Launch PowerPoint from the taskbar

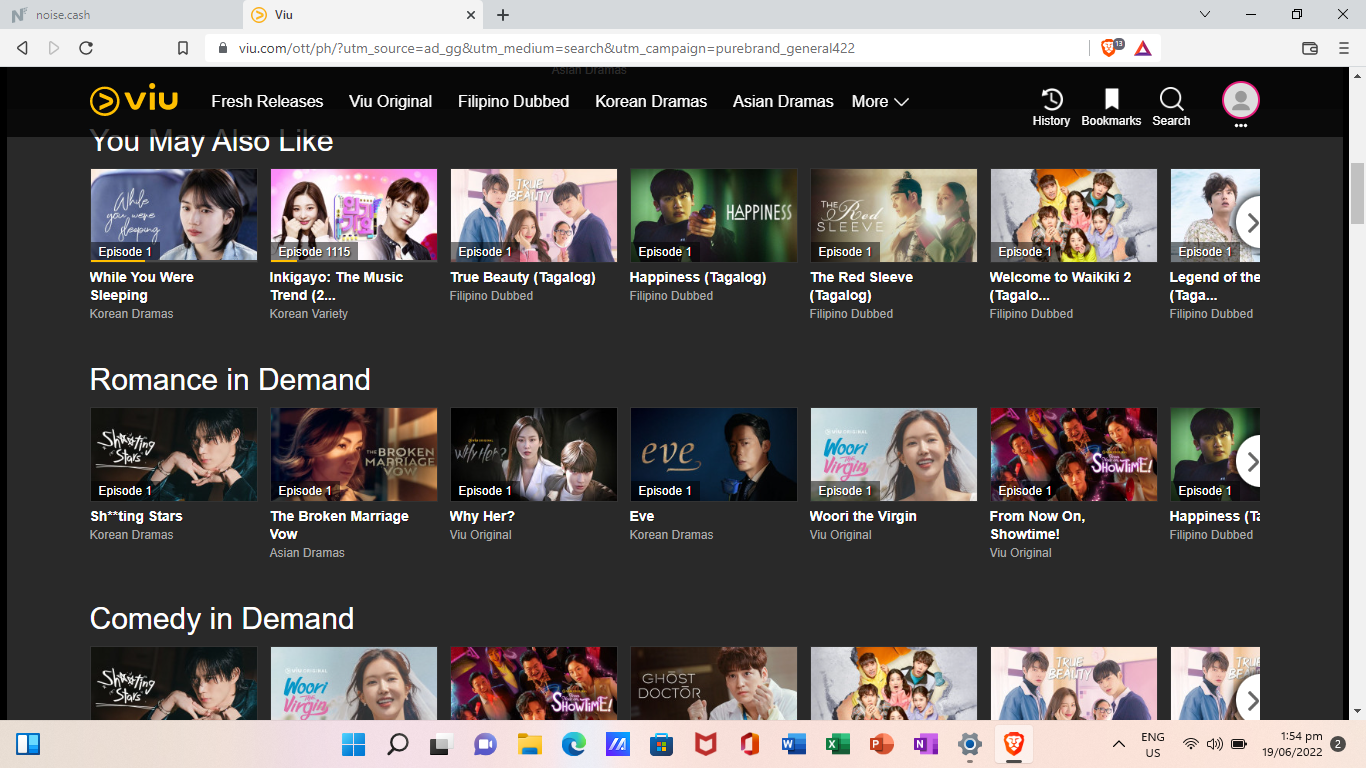pos(881,745)
